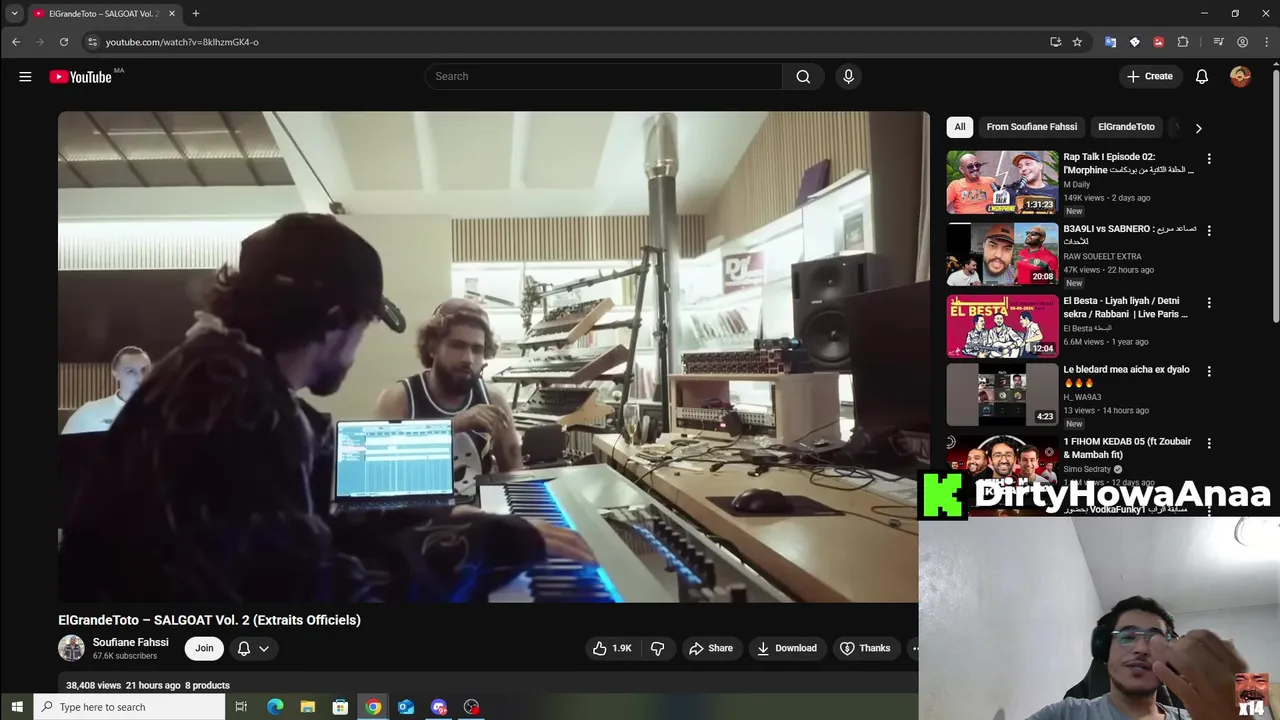Open Outlook from taskbar
This screenshot has height=720, width=1280.
(406, 707)
